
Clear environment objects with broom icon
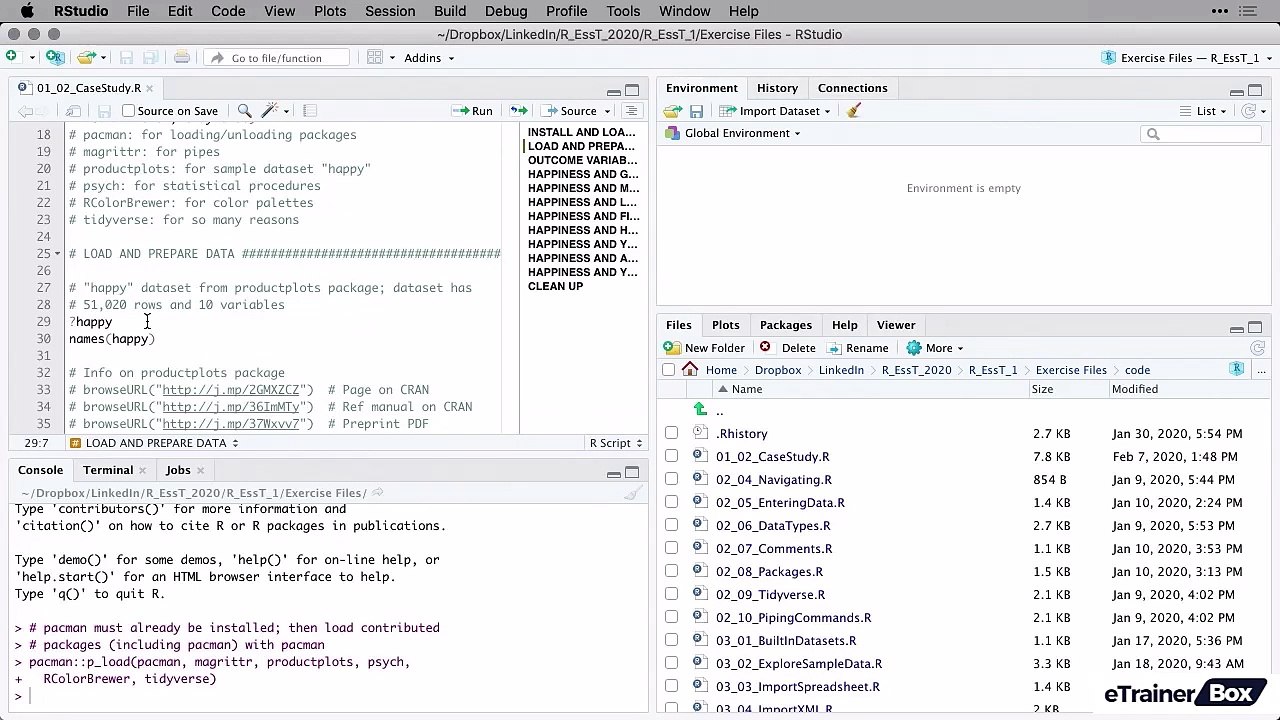pos(853,111)
